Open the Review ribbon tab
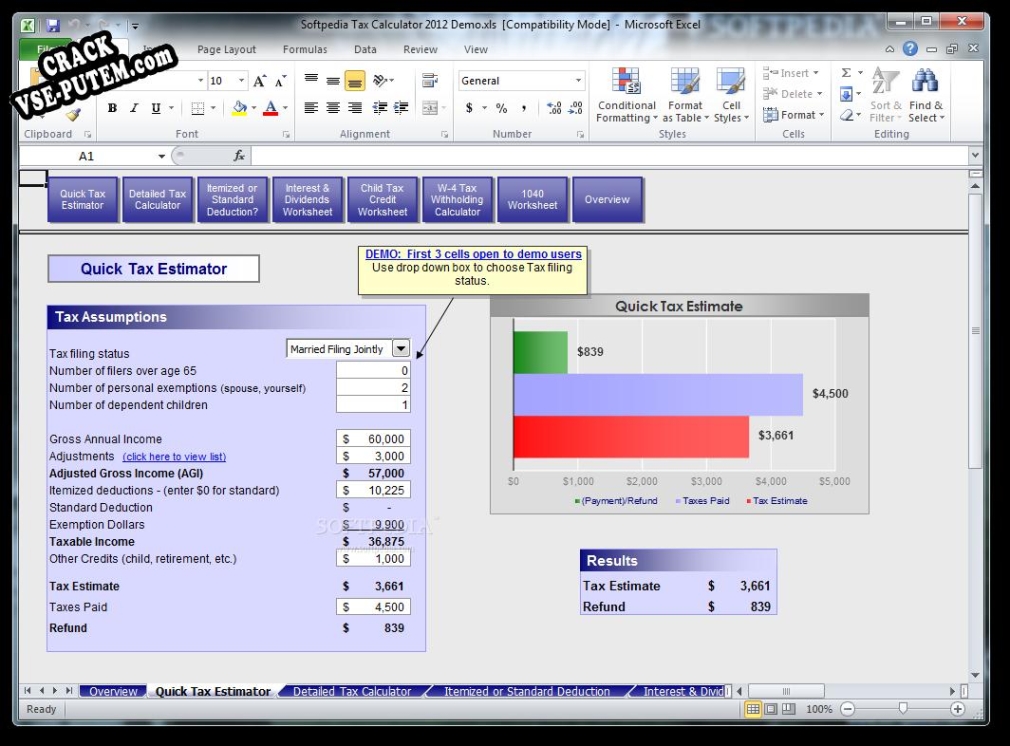 (x=420, y=49)
